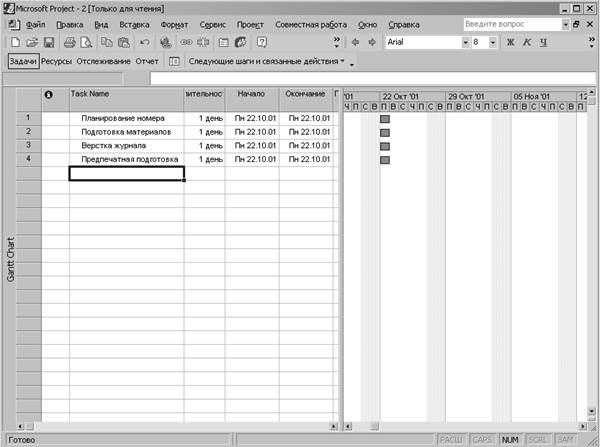Click the Отслеживание guide button
The image size is (600, 447).
coord(103,61)
